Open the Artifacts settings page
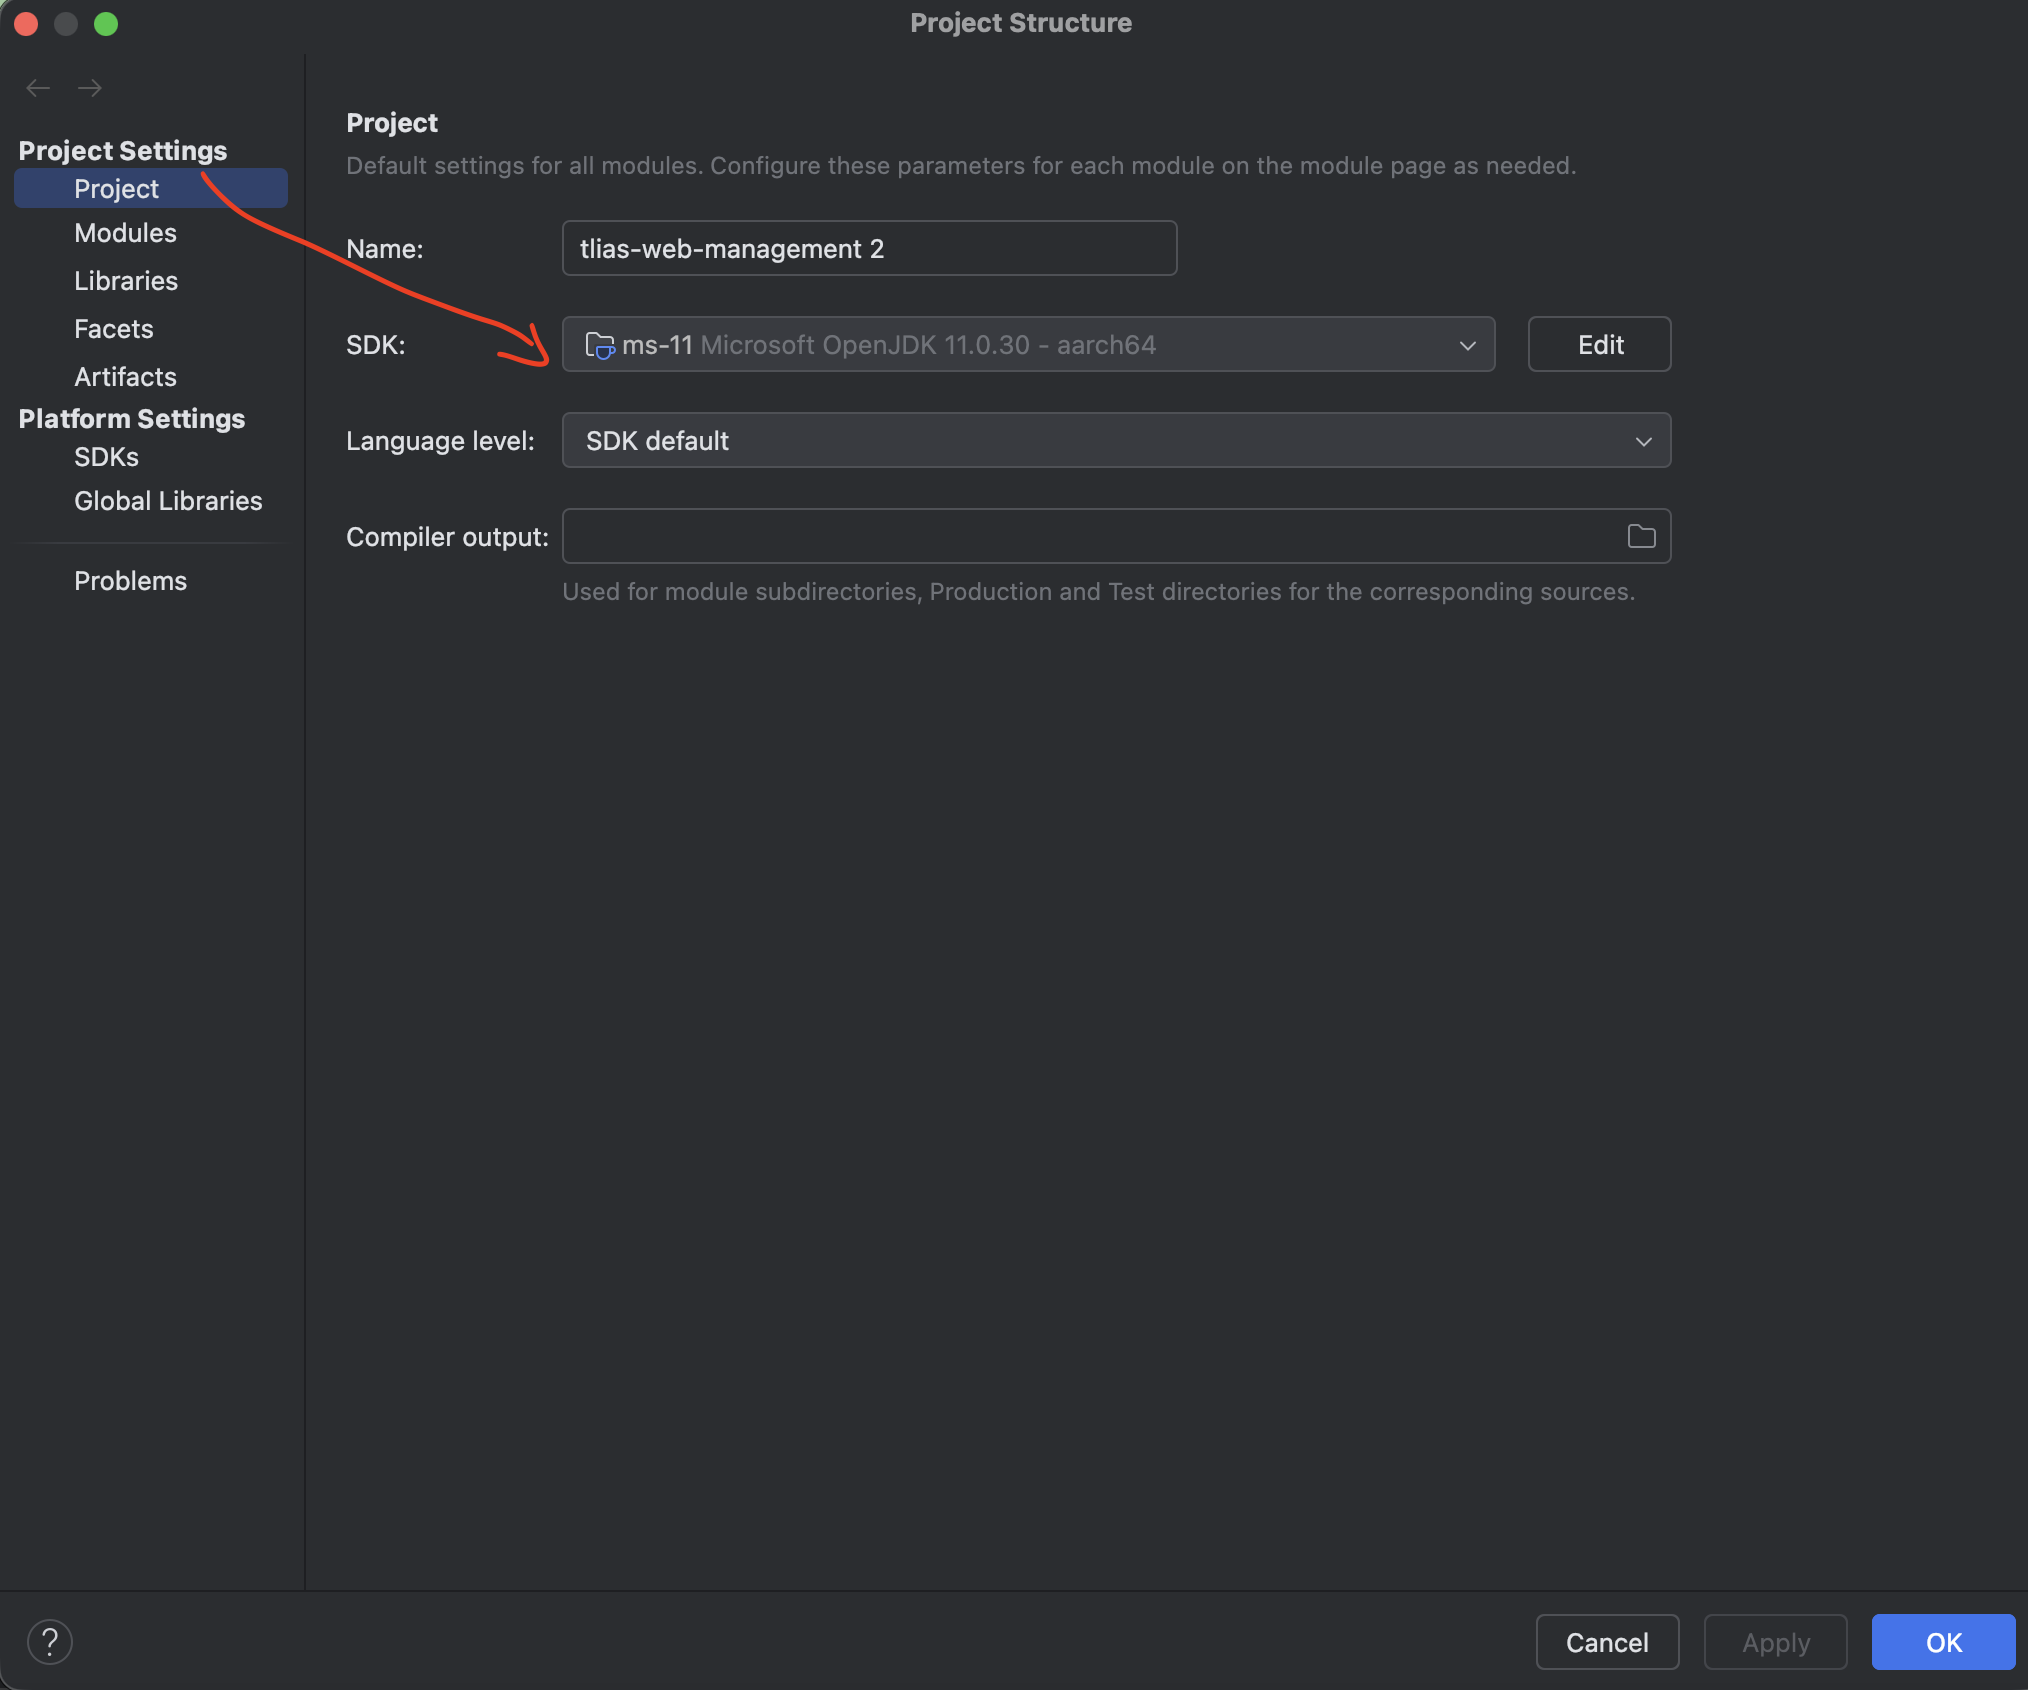This screenshot has width=2028, height=1690. pos(125,377)
